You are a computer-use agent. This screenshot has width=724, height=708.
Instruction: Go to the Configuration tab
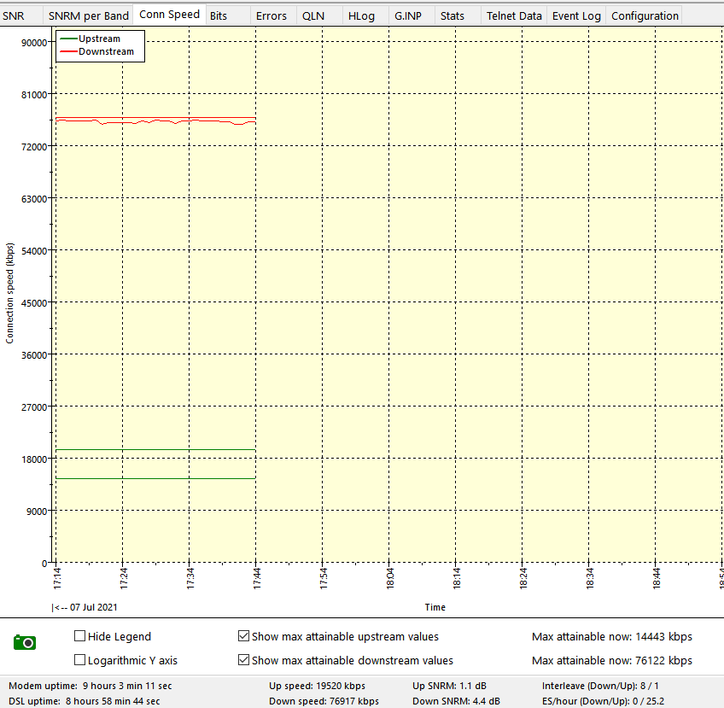644,16
